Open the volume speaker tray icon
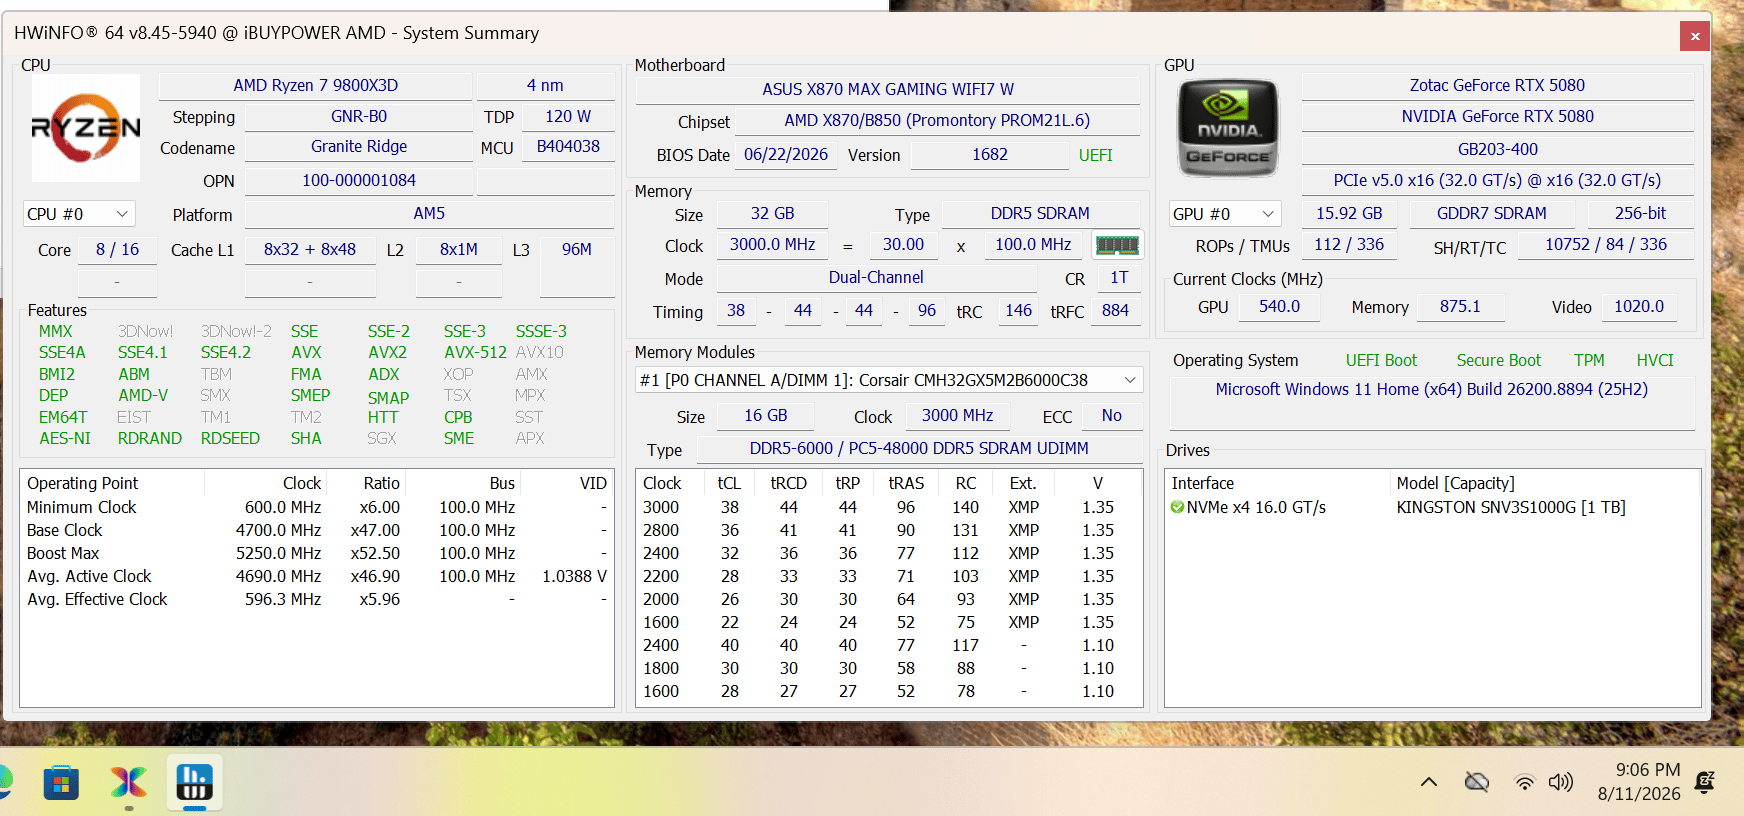 tap(1560, 782)
